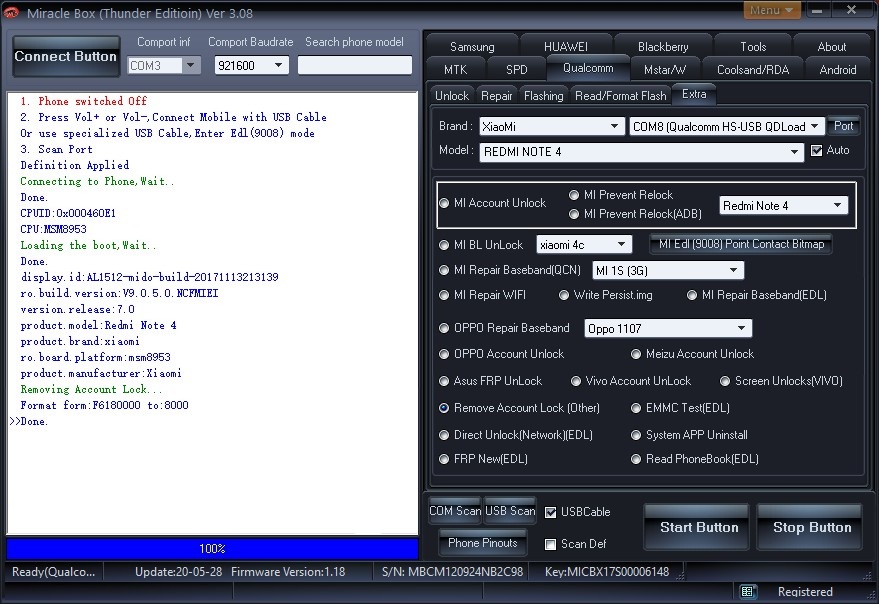This screenshot has height=604, width=879.
Task: Open the Unlock sub-tab
Action: 452,96
